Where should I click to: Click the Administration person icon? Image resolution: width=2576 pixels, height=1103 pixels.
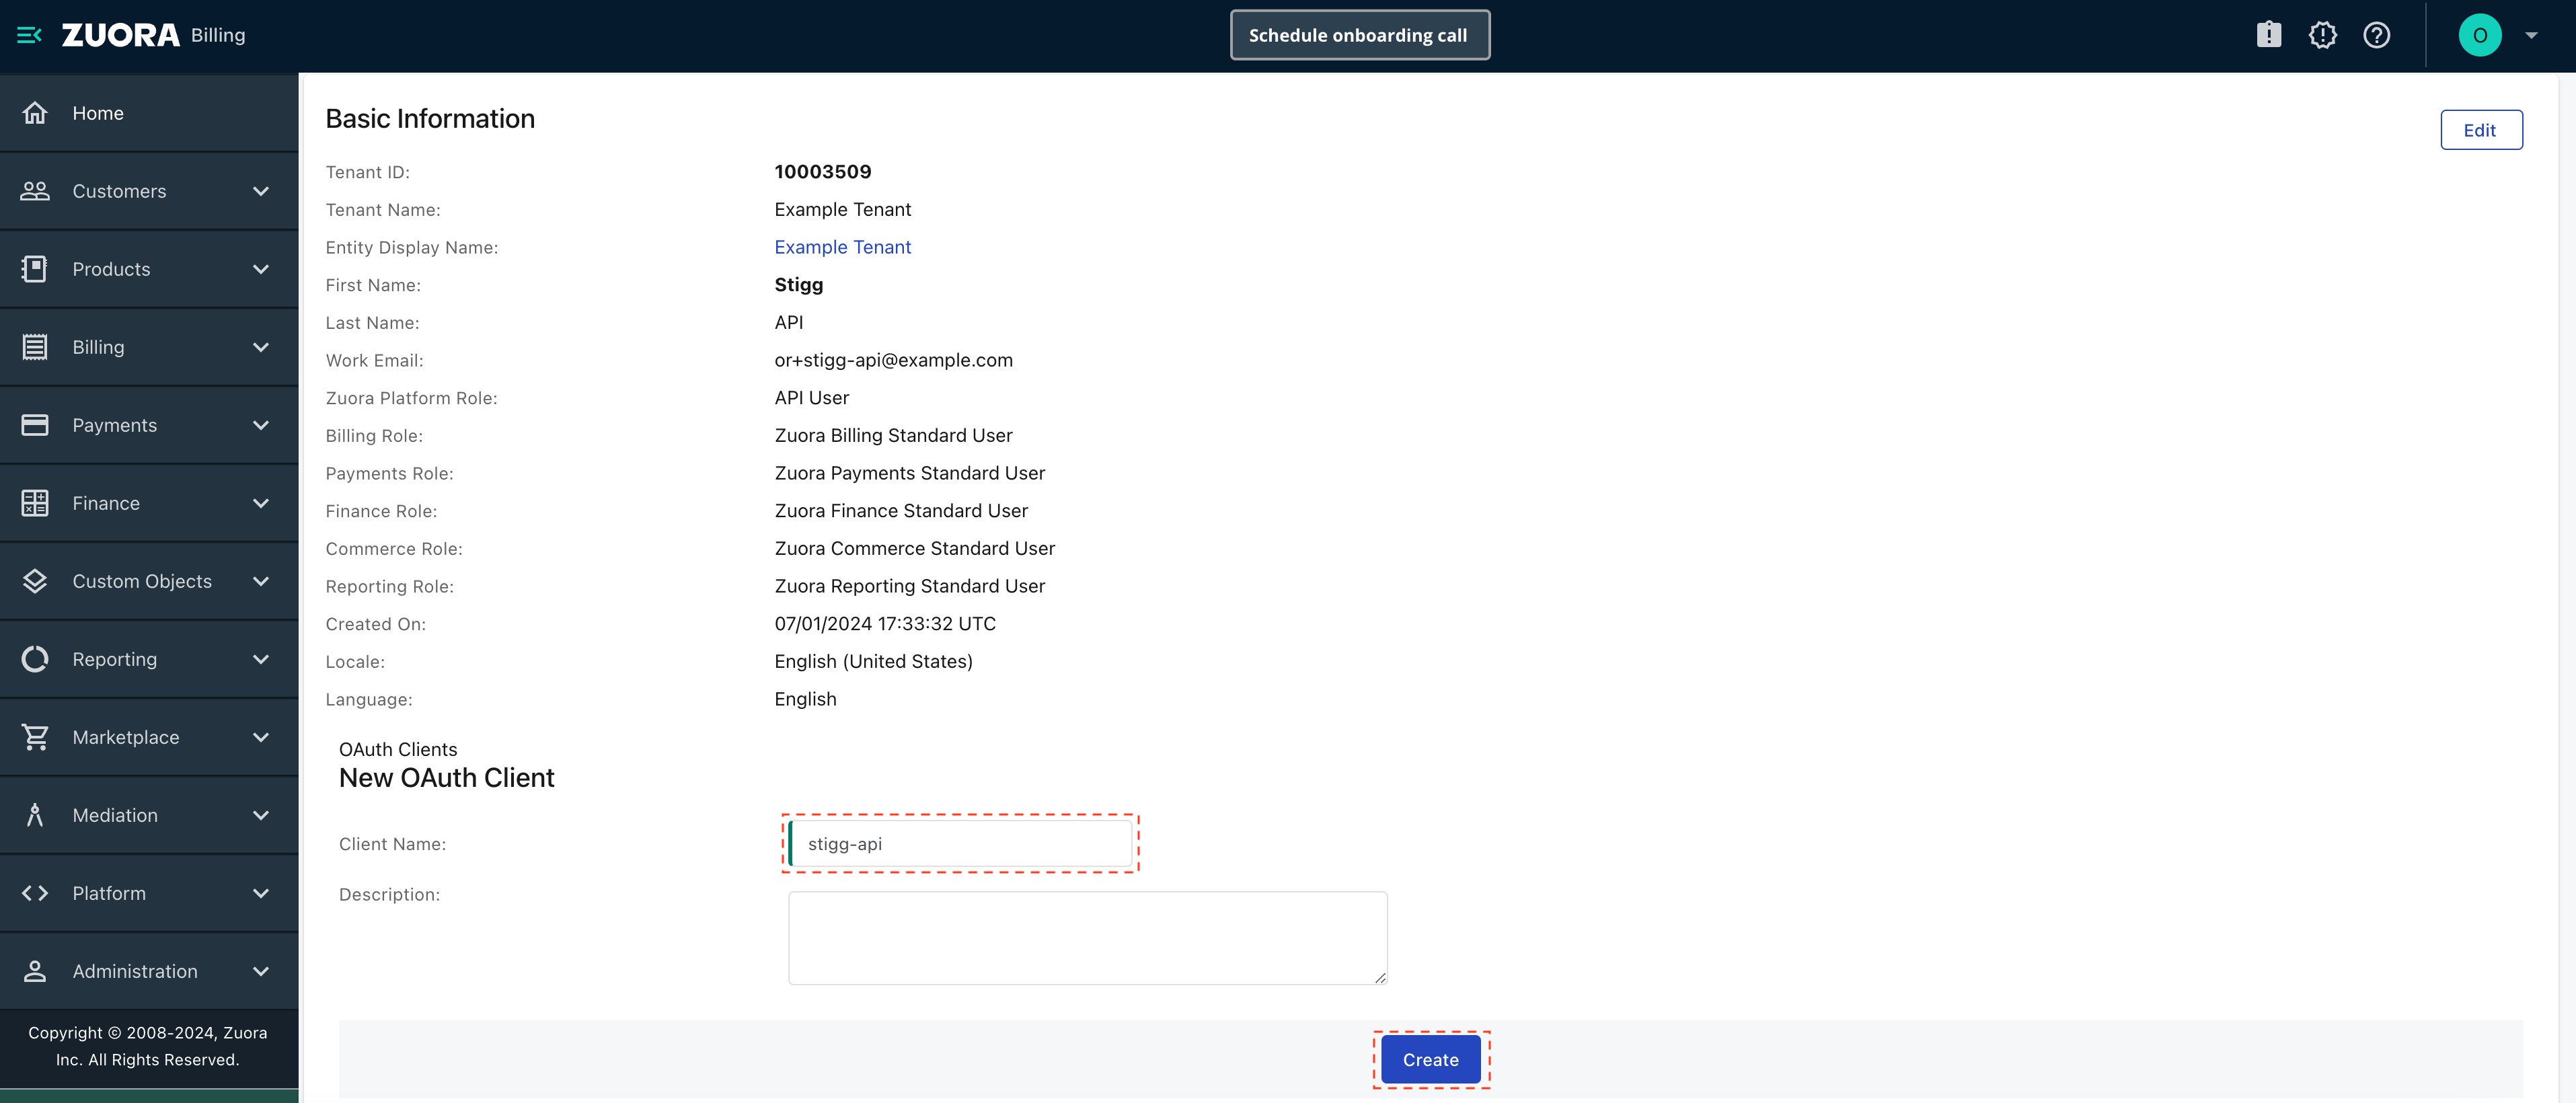click(x=35, y=971)
